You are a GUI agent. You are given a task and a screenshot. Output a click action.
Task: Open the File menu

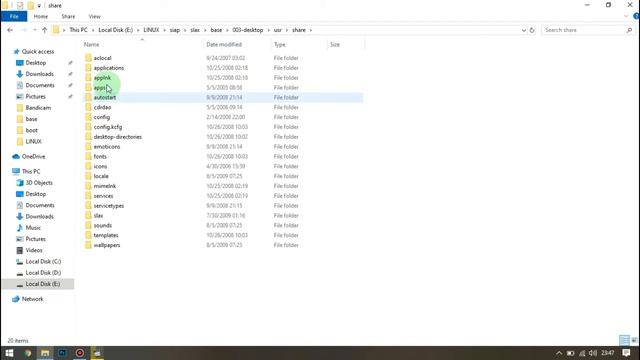(x=14, y=16)
